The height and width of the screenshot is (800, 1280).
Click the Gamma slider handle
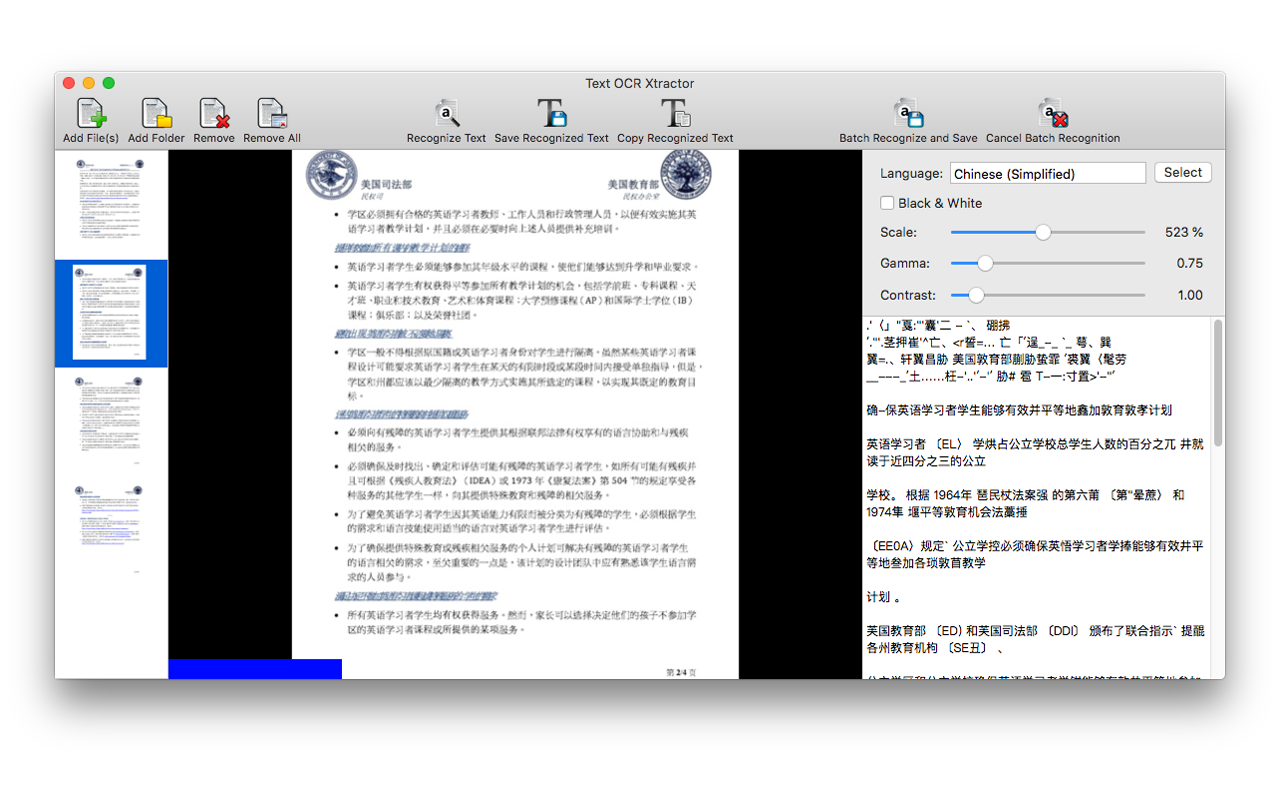[x=985, y=264]
